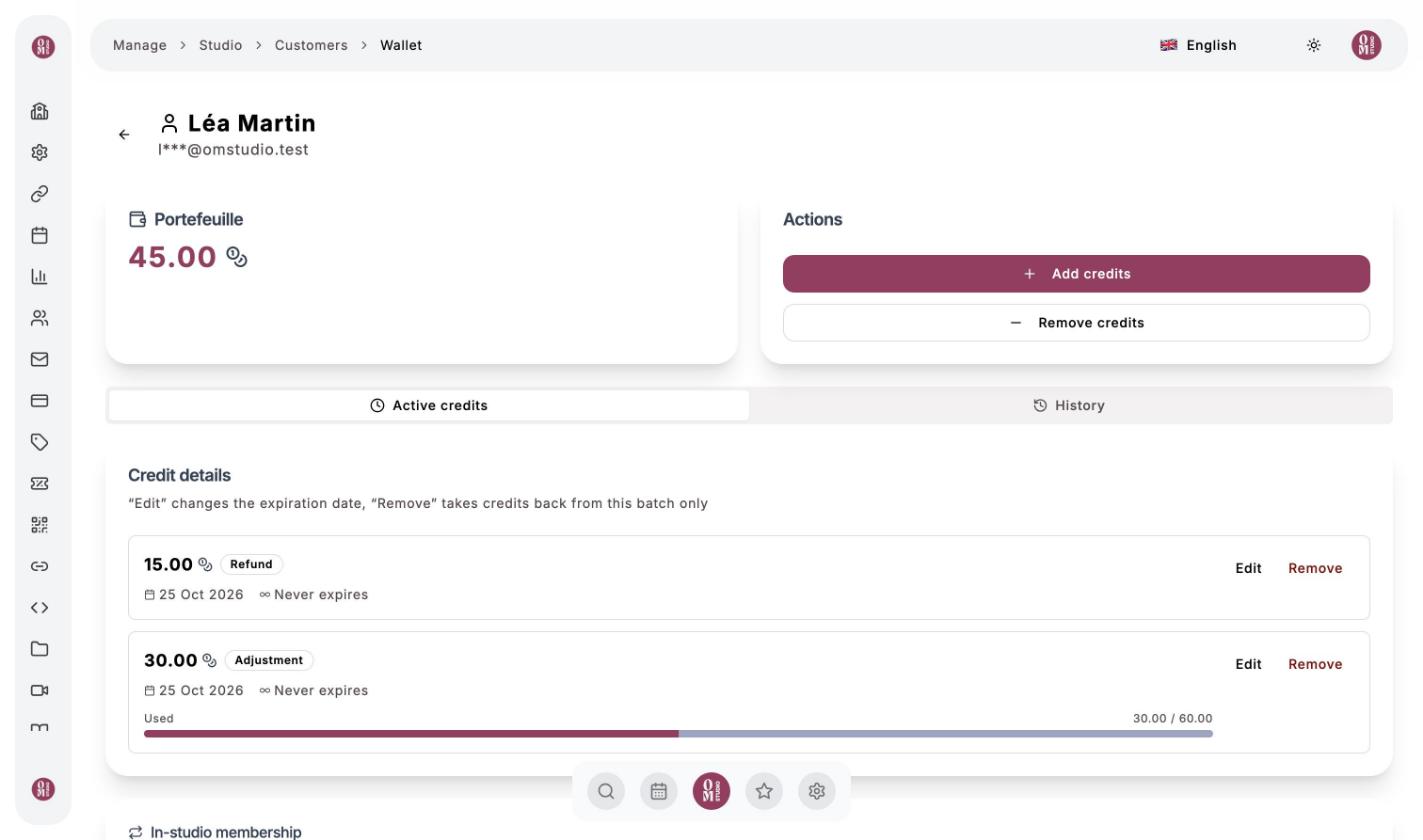
Task: Click the OM logo atop the sidebar
Action: tap(43, 46)
